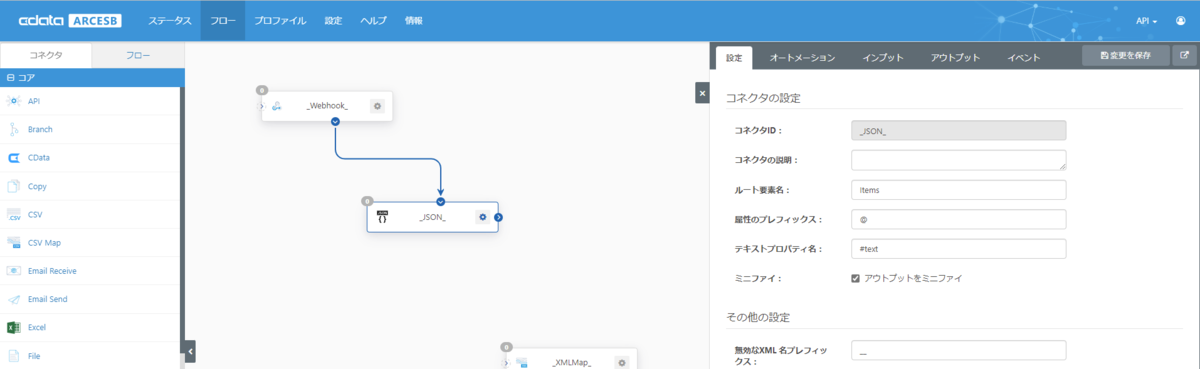Click the _XMLMap_ node label
Screen dimensions: 1200x369
tap(572, 363)
